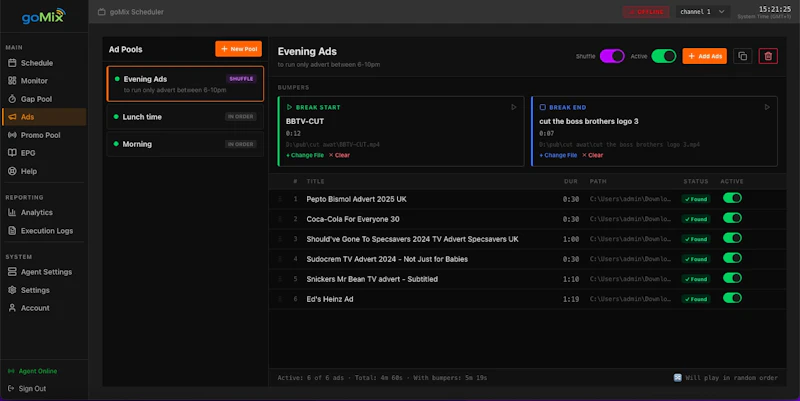Click the OFFLINE status badge
This screenshot has height=401, width=800.
pyautogui.click(x=646, y=12)
